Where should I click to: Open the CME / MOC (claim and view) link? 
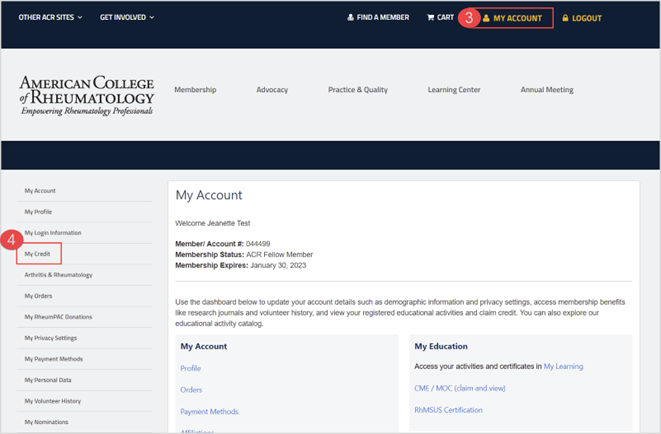pos(459,388)
